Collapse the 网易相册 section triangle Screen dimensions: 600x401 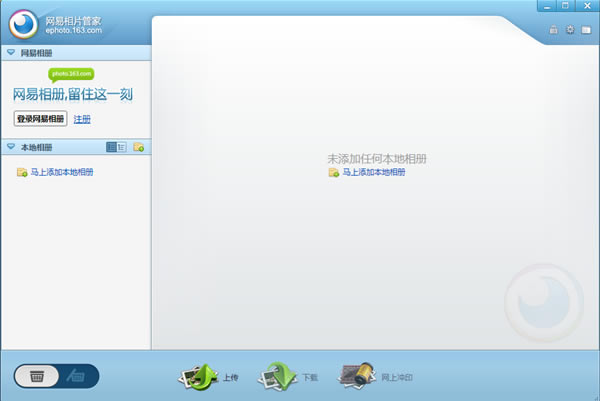pyautogui.click(x=11, y=52)
